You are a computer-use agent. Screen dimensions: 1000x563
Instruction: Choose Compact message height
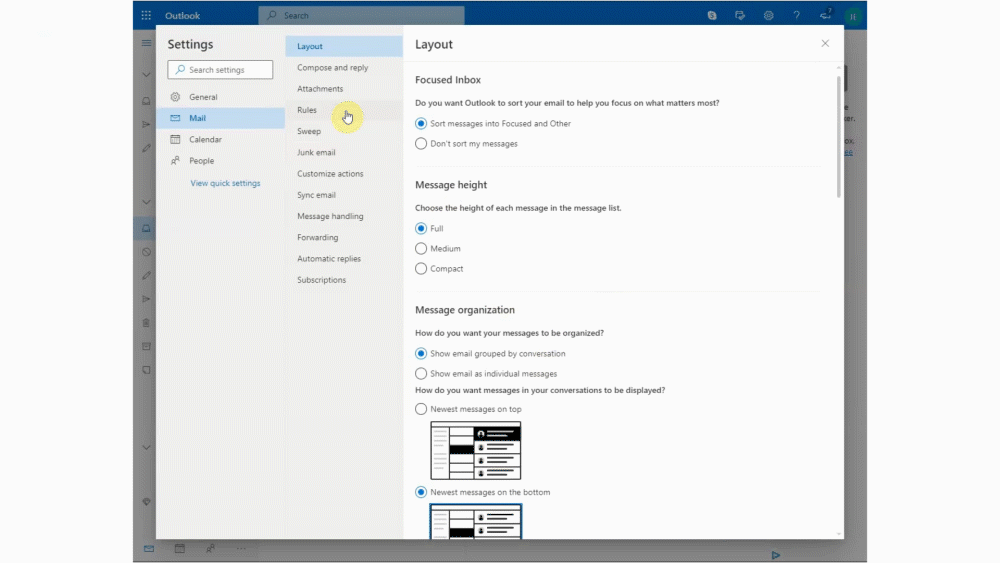[x=421, y=268]
